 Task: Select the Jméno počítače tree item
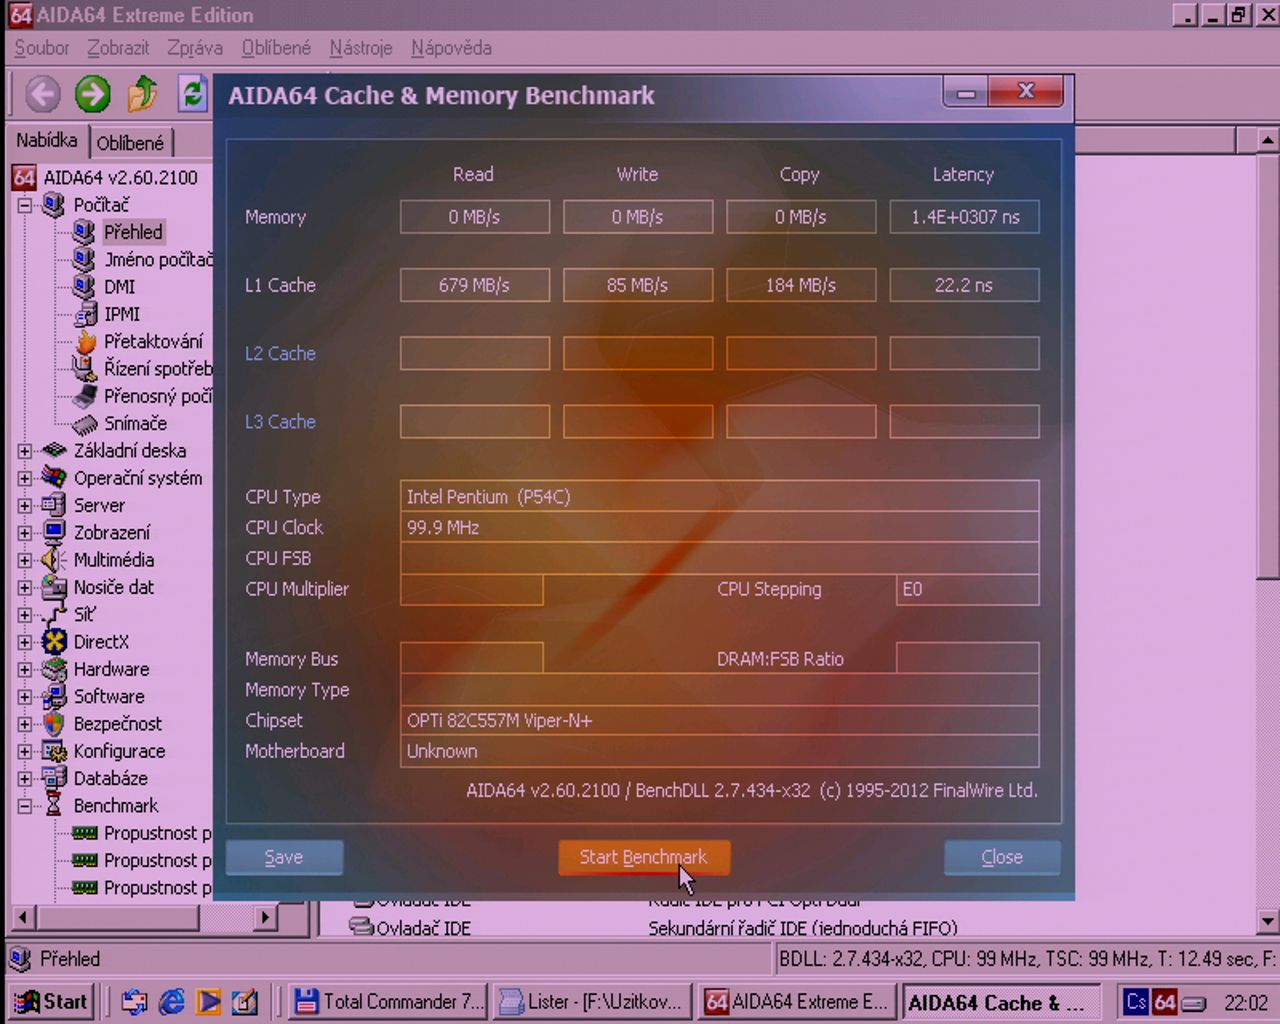click(158, 259)
